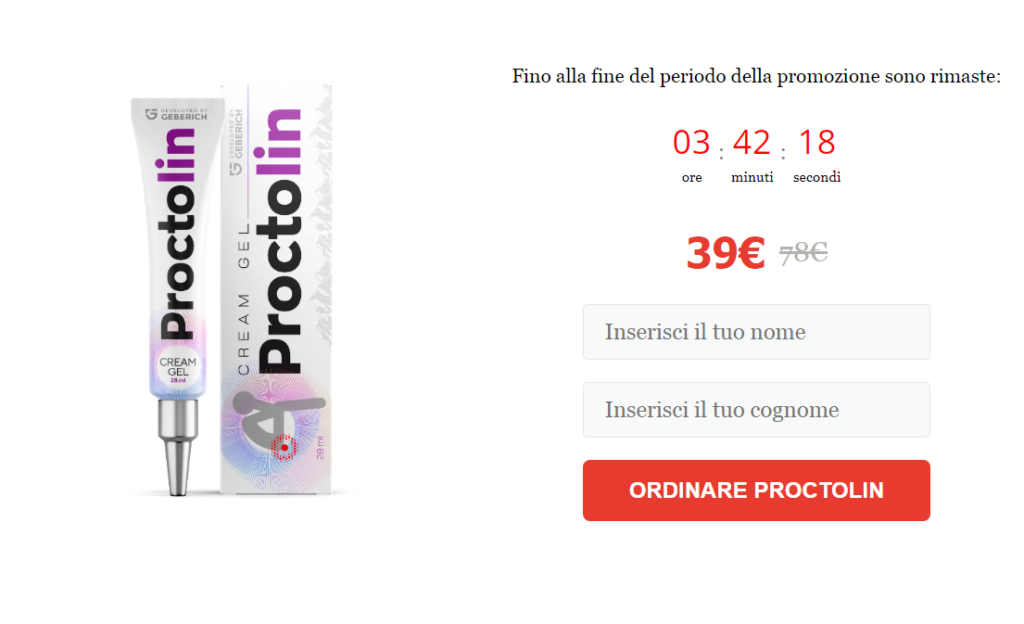Focus the 'Inserisci il tuo cognome' field
Viewport: 1024px width, 624px height.
[x=756, y=410]
